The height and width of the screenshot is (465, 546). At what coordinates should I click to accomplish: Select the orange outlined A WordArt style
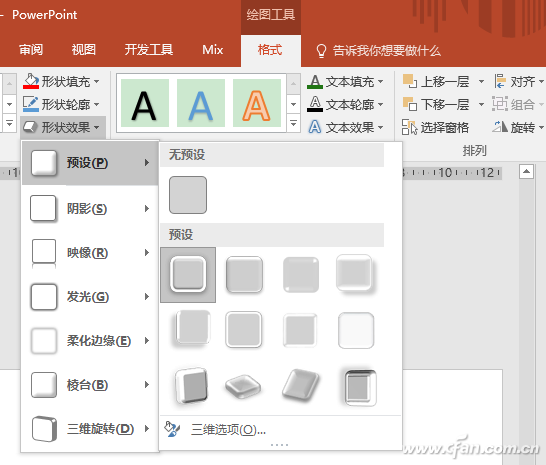click(257, 103)
